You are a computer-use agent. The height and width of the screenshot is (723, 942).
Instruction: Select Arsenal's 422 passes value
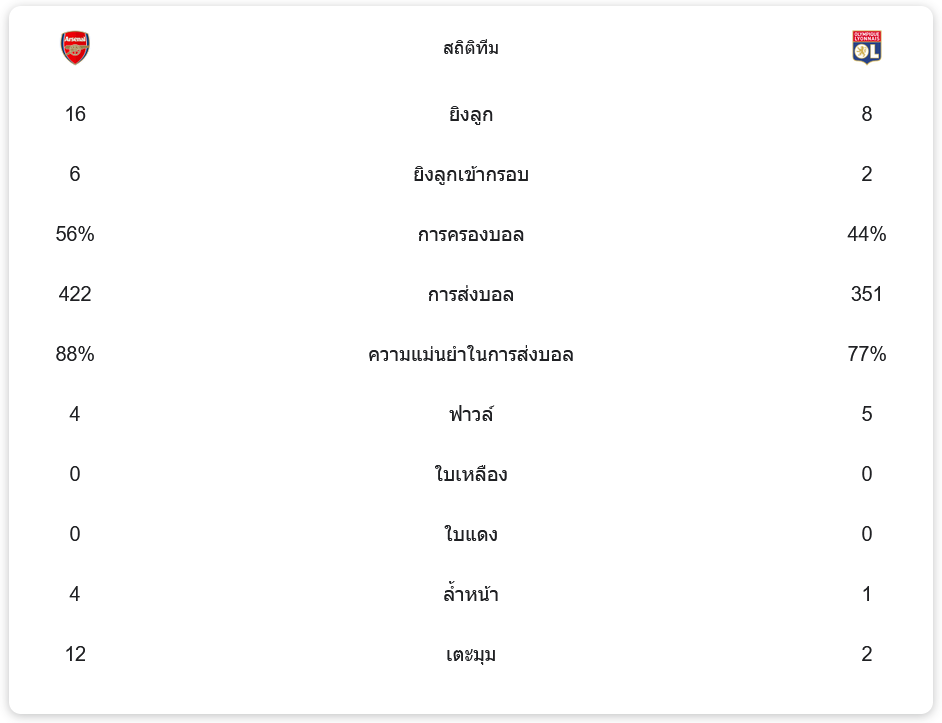click(75, 294)
